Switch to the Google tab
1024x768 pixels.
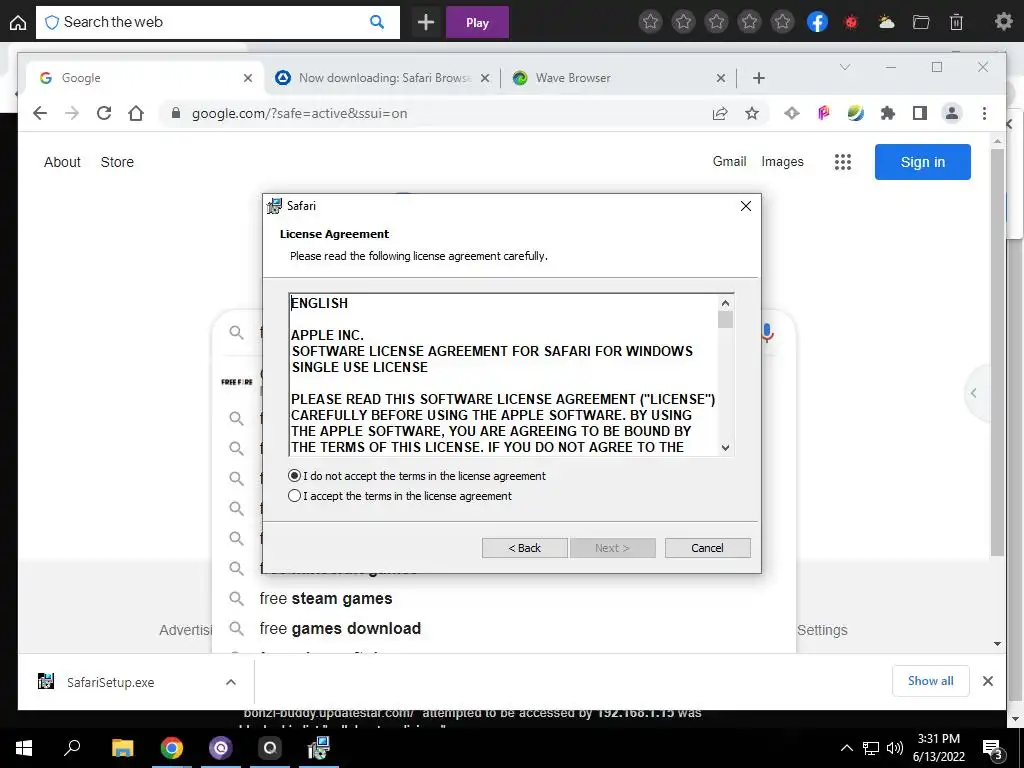pyautogui.click(x=144, y=78)
